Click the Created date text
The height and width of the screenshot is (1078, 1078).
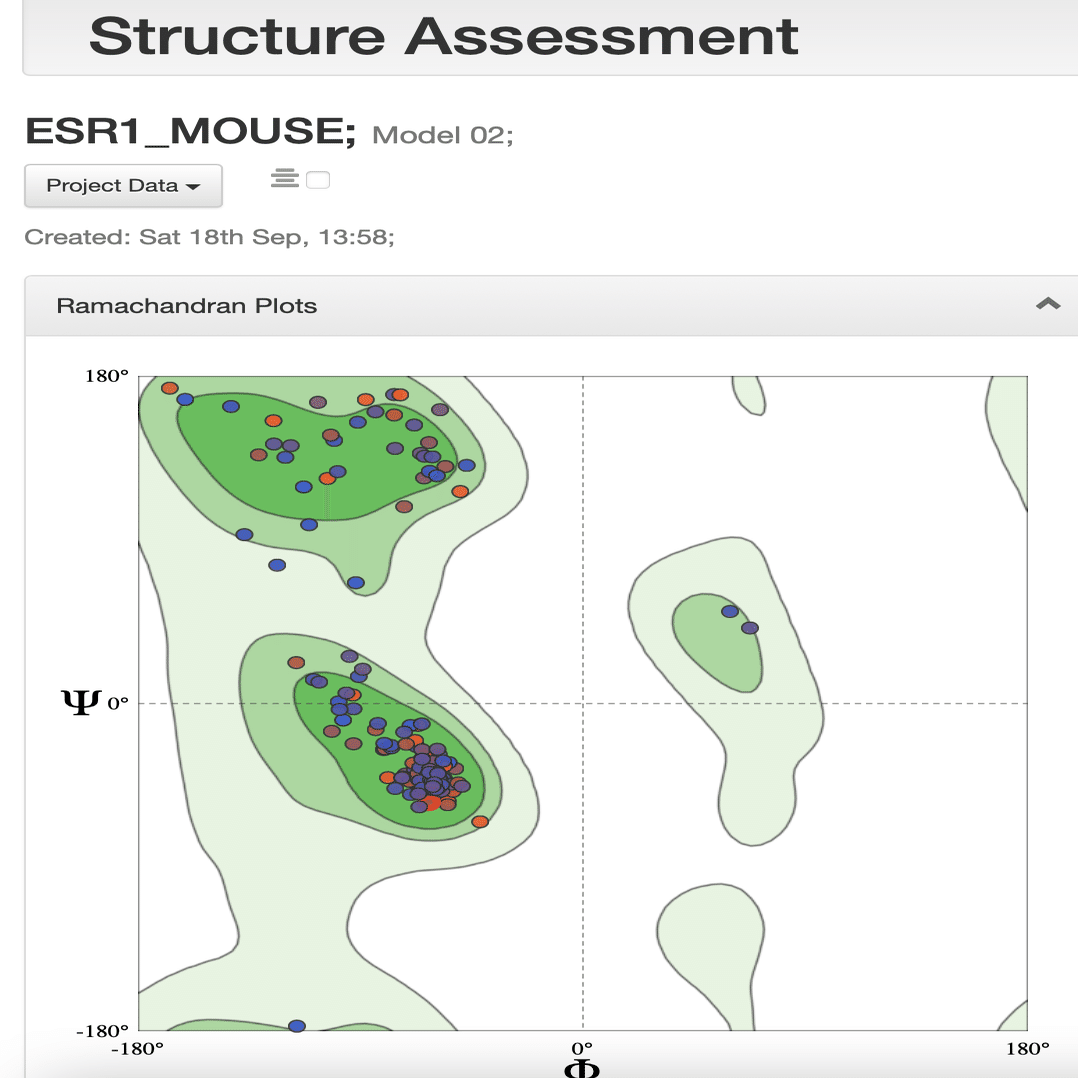(x=210, y=237)
